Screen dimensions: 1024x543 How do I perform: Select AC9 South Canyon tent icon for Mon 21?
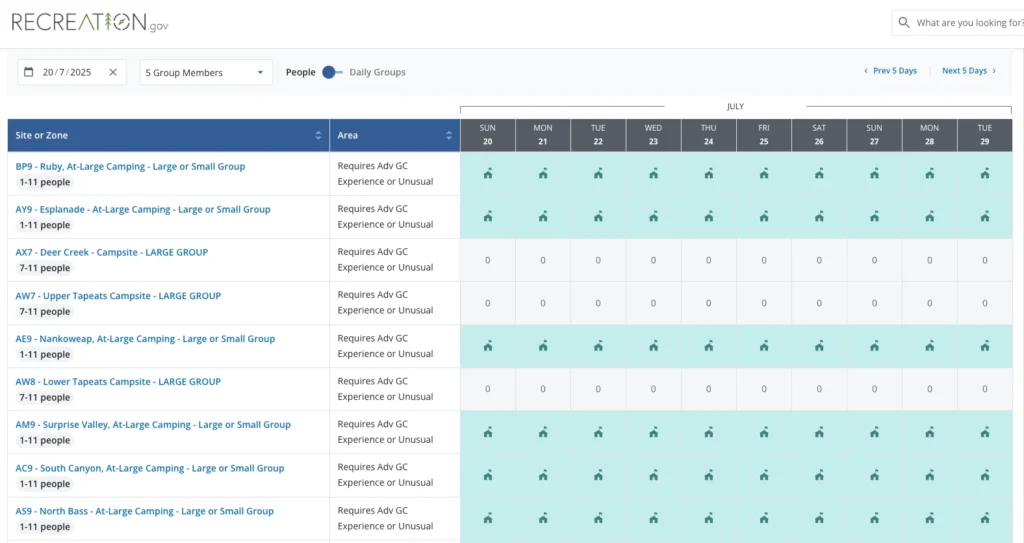543,476
